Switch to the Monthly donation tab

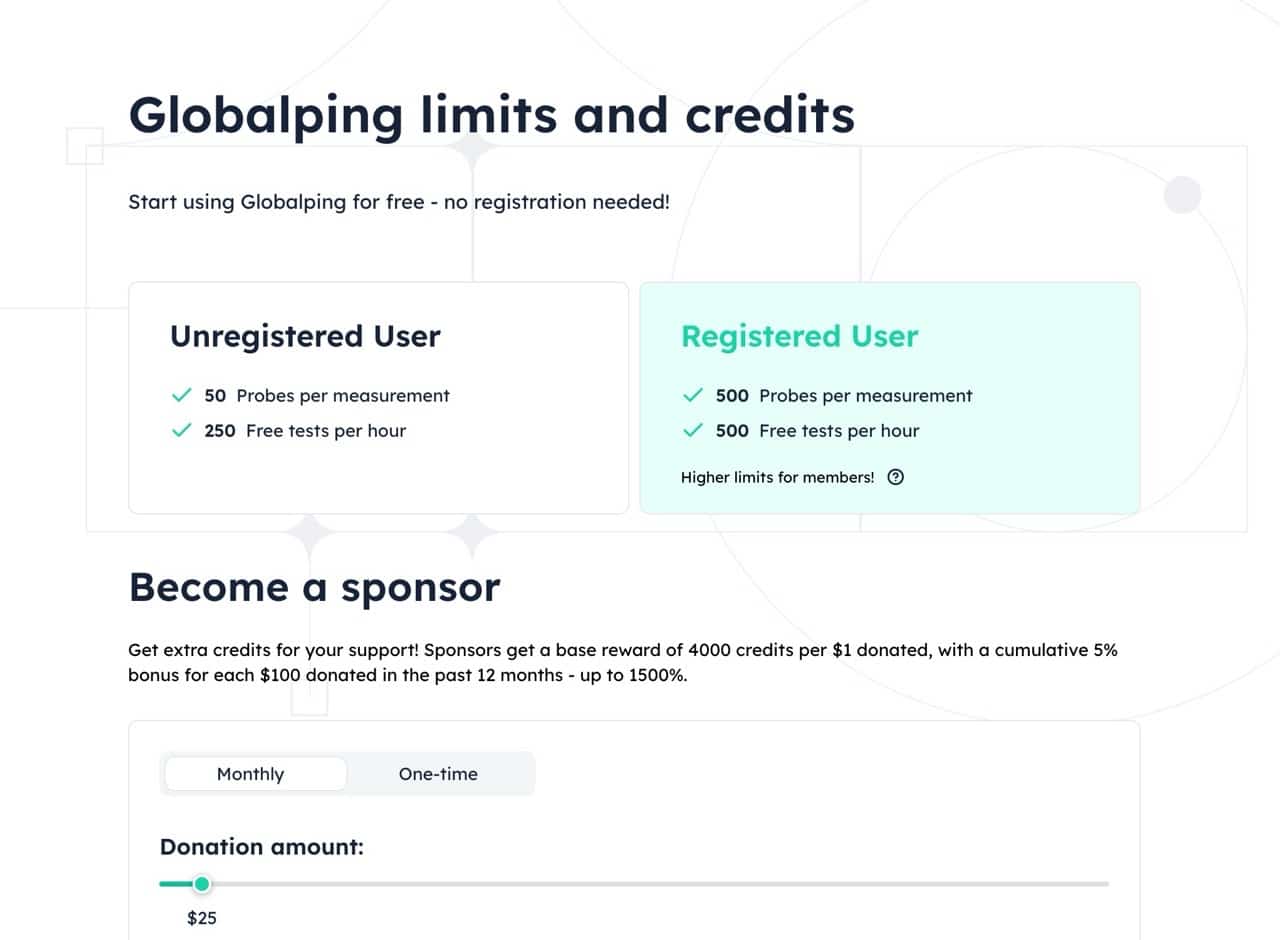coord(251,774)
